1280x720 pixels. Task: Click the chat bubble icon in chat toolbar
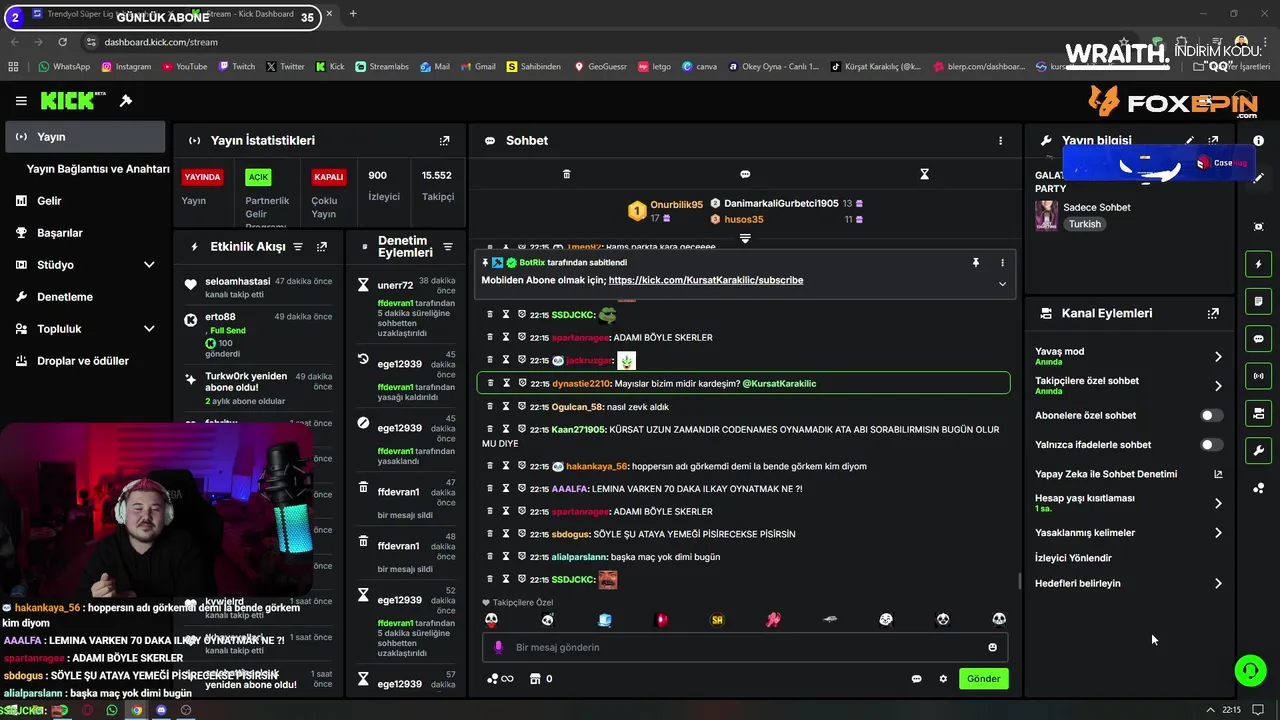[x=745, y=174]
